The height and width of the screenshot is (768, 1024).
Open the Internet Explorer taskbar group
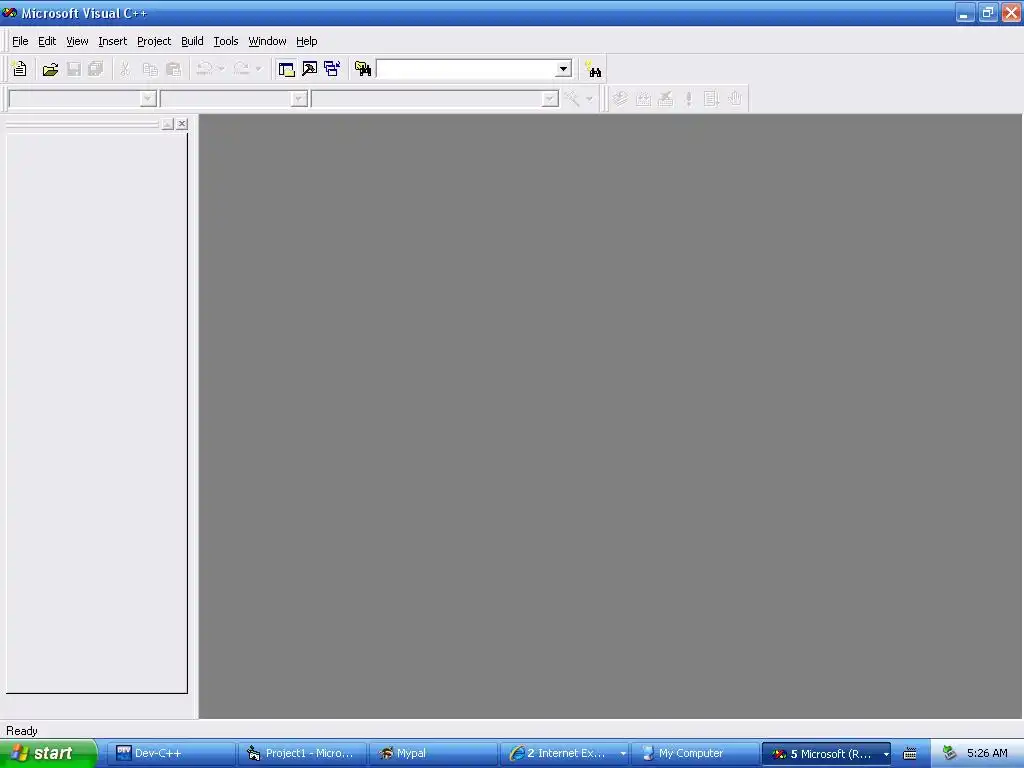coord(564,753)
